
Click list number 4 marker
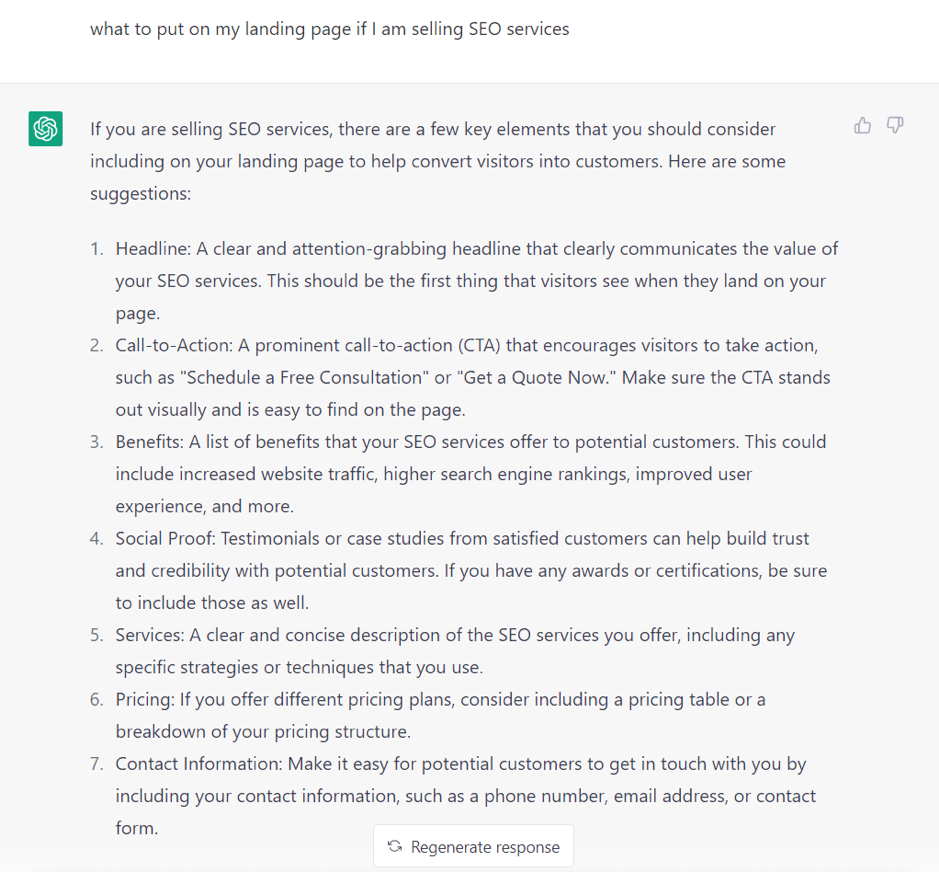point(96,538)
